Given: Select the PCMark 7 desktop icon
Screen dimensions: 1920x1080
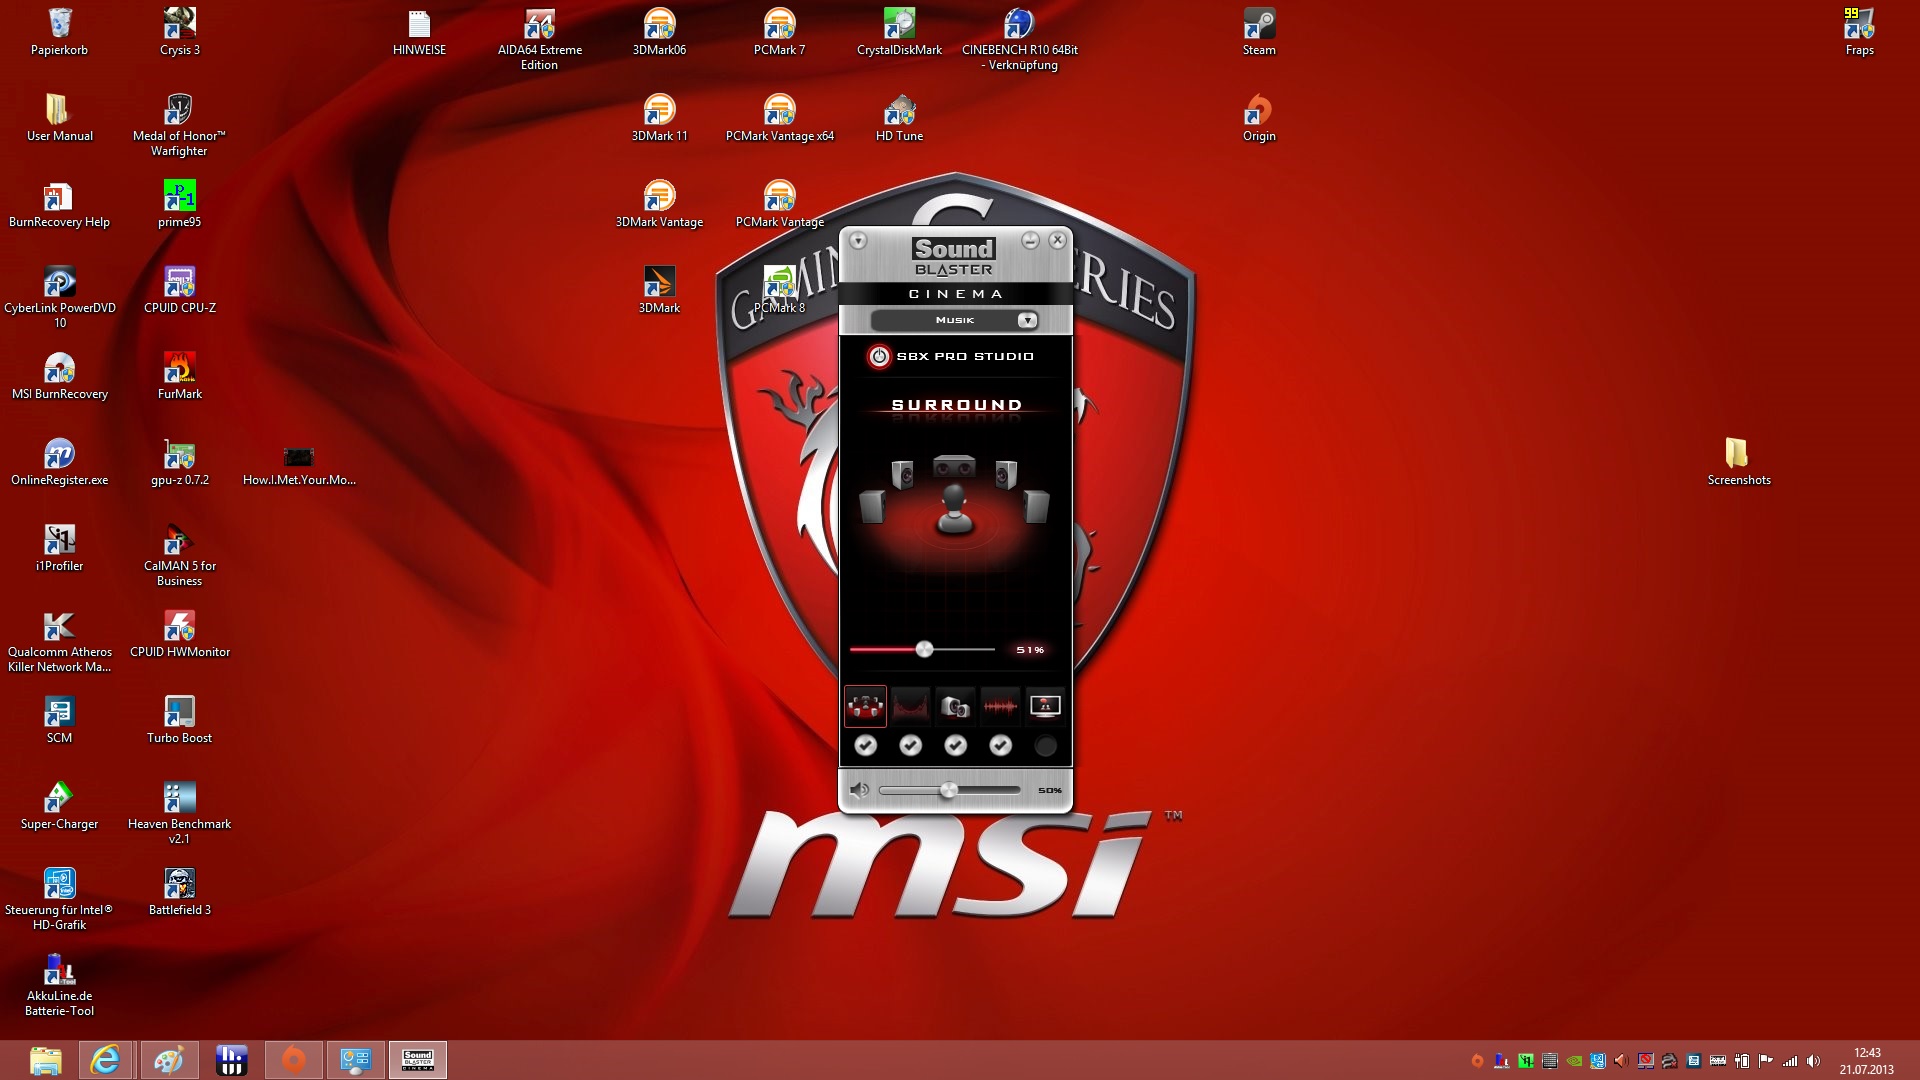Looking at the screenshot, I should (x=780, y=32).
